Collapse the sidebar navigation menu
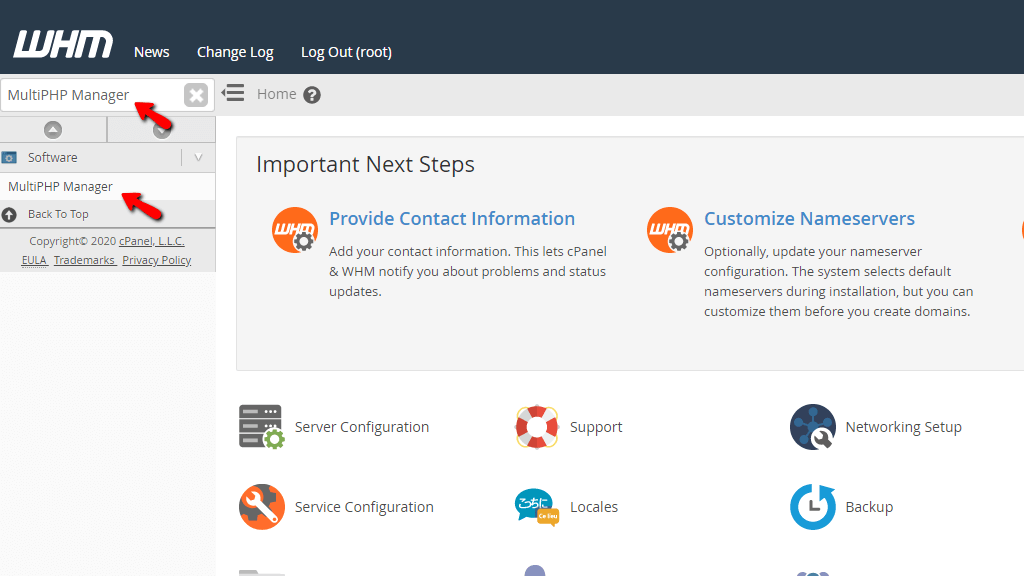Viewport: 1024px width, 576px height. pos(233,94)
